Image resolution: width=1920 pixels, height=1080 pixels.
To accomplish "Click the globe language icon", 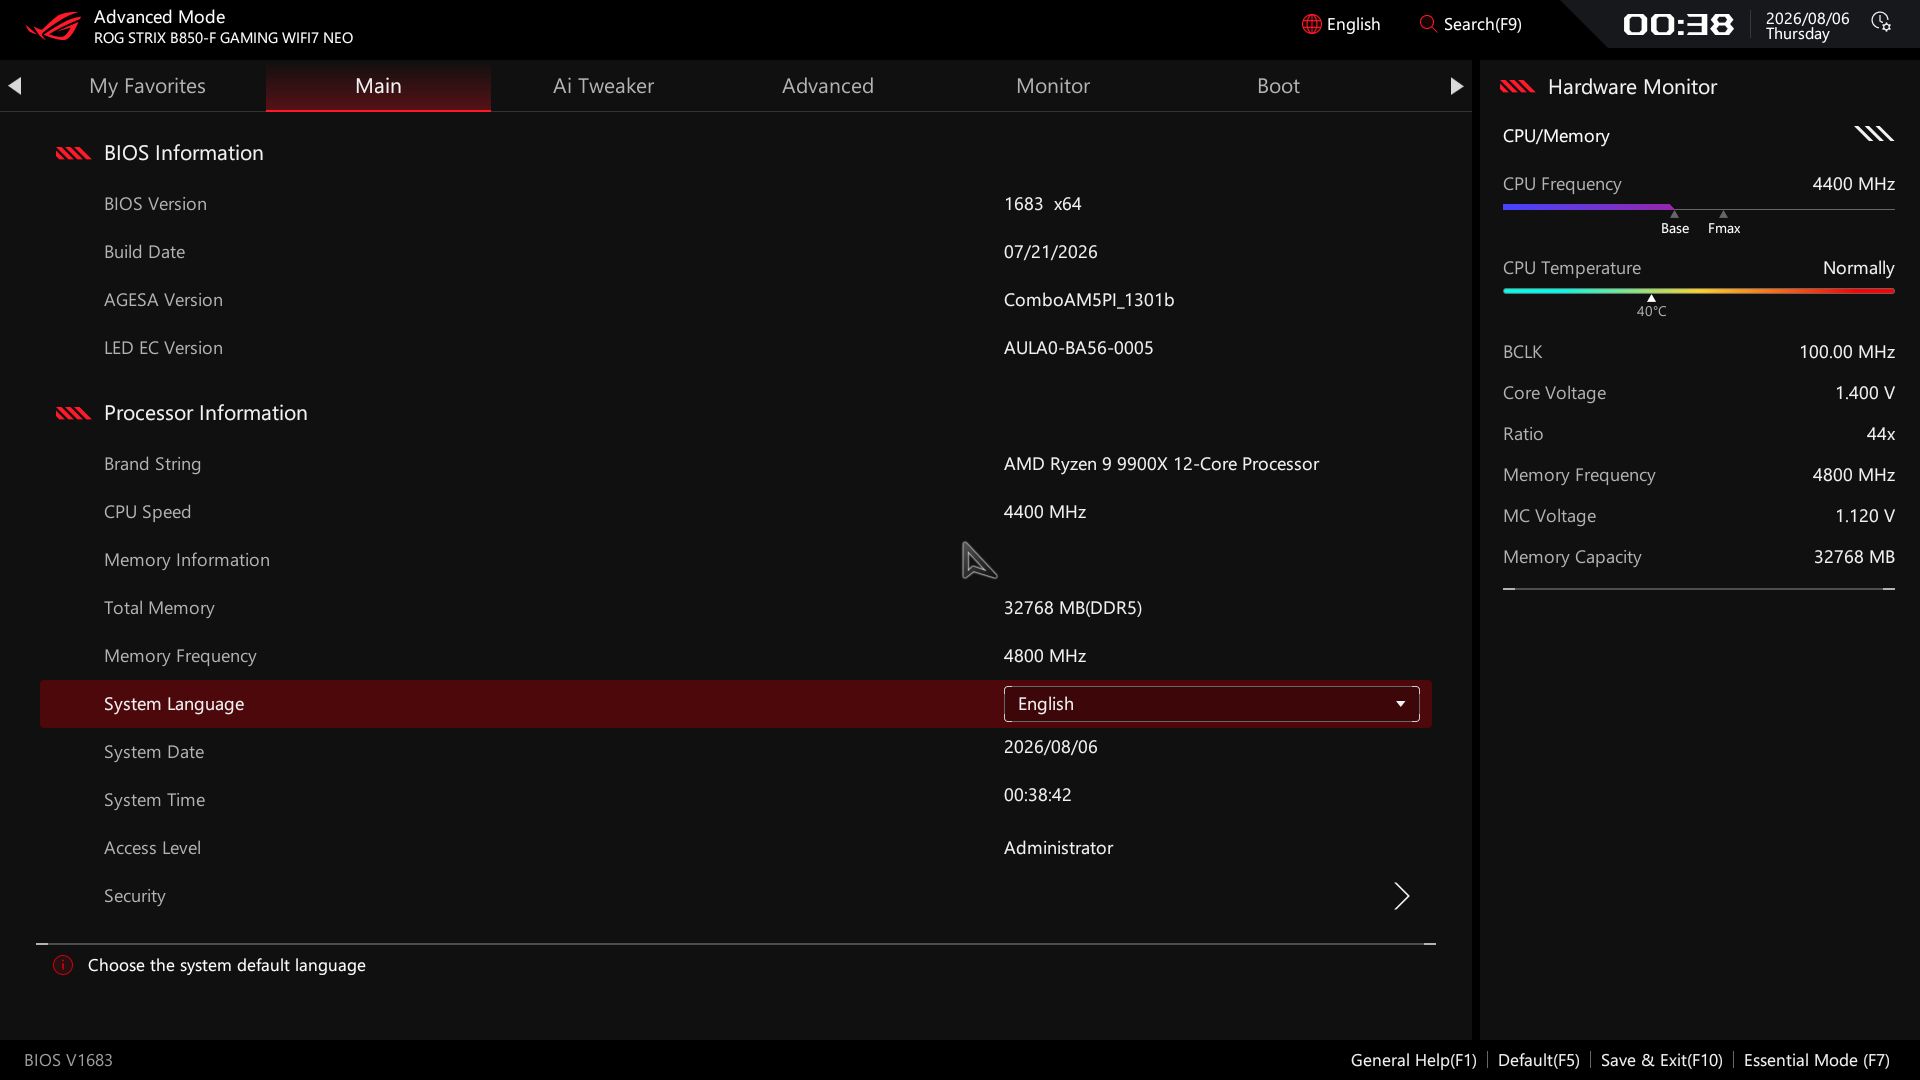I will coord(1311,24).
